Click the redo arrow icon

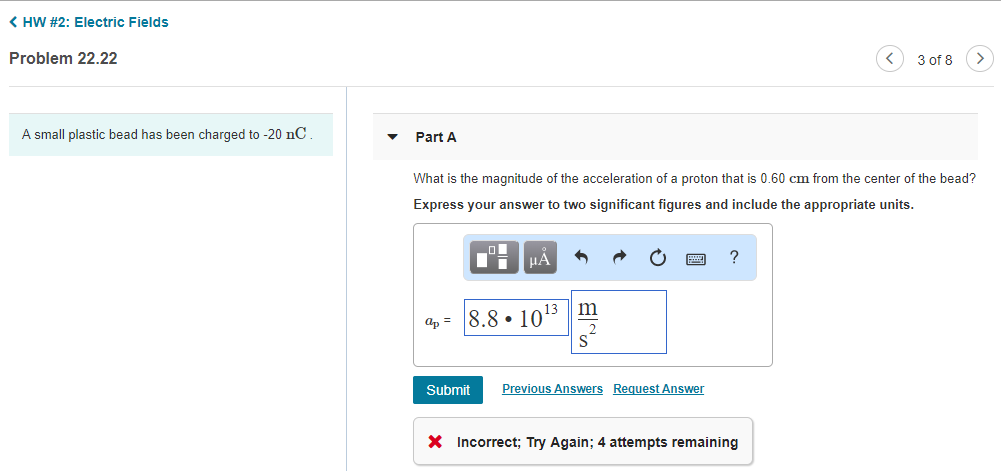coord(620,257)
